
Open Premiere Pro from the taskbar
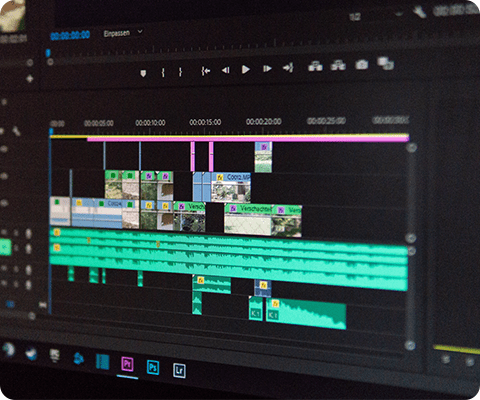click(x=127, y=364)
